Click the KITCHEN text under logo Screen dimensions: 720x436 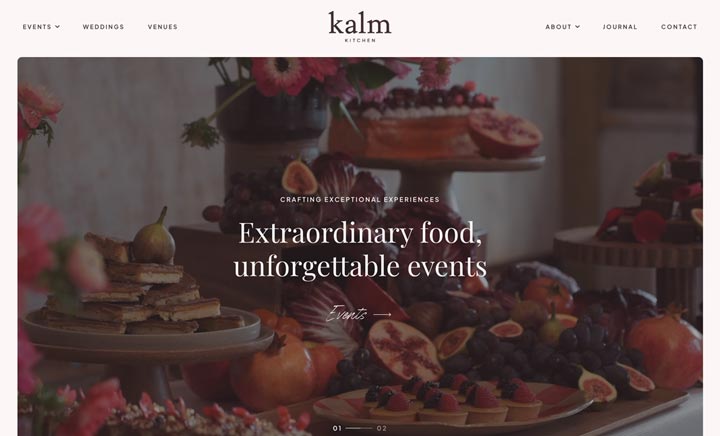point(360,40)
